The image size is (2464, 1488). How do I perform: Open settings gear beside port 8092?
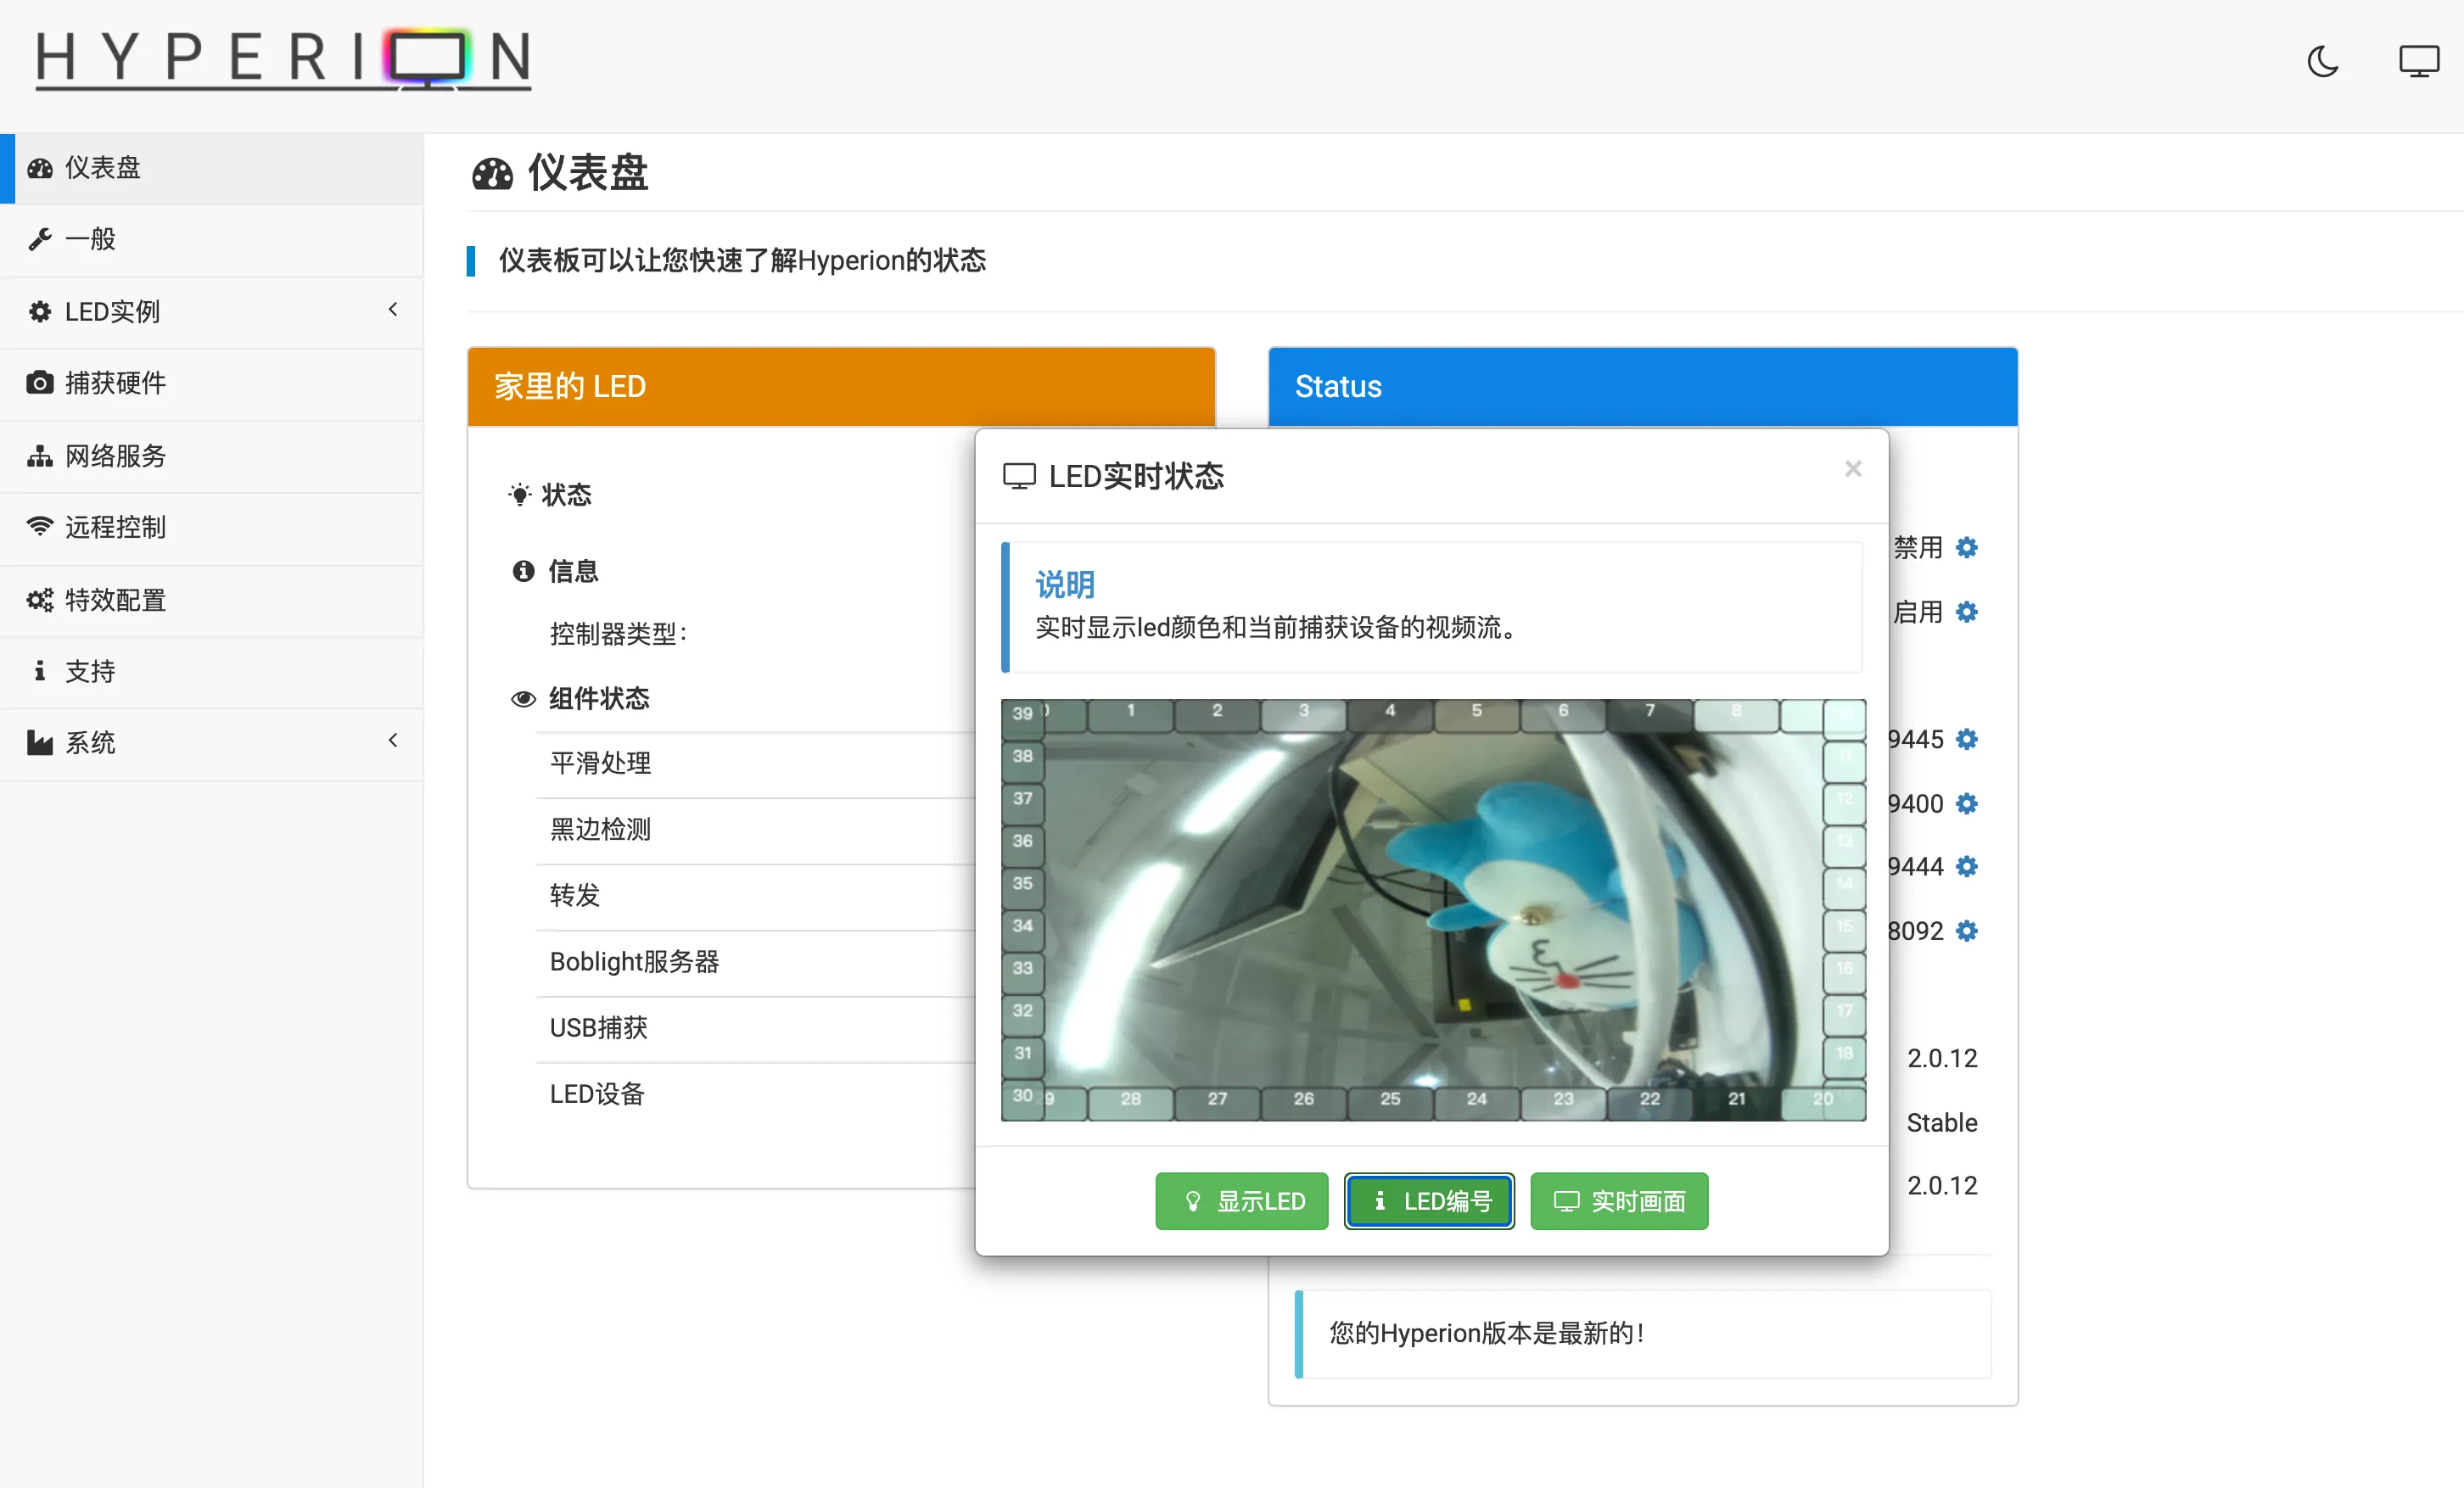click(x=1966, y=931)
